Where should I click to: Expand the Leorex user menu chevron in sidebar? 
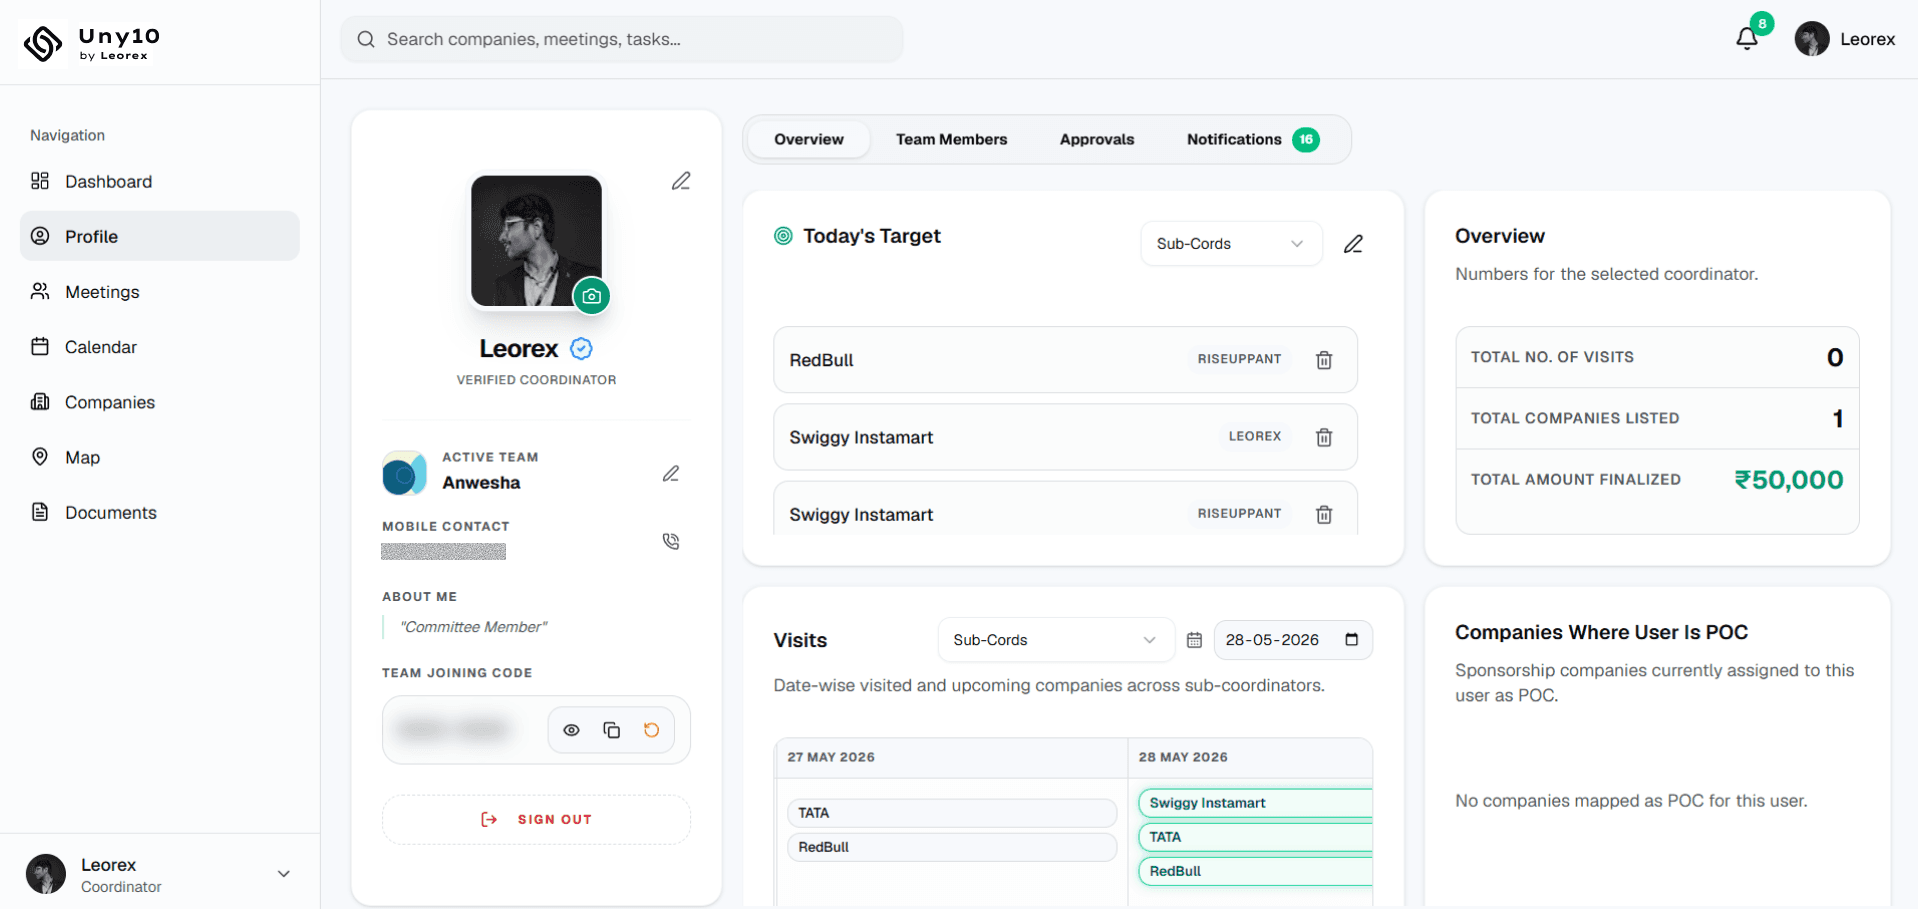coord(284,874)
